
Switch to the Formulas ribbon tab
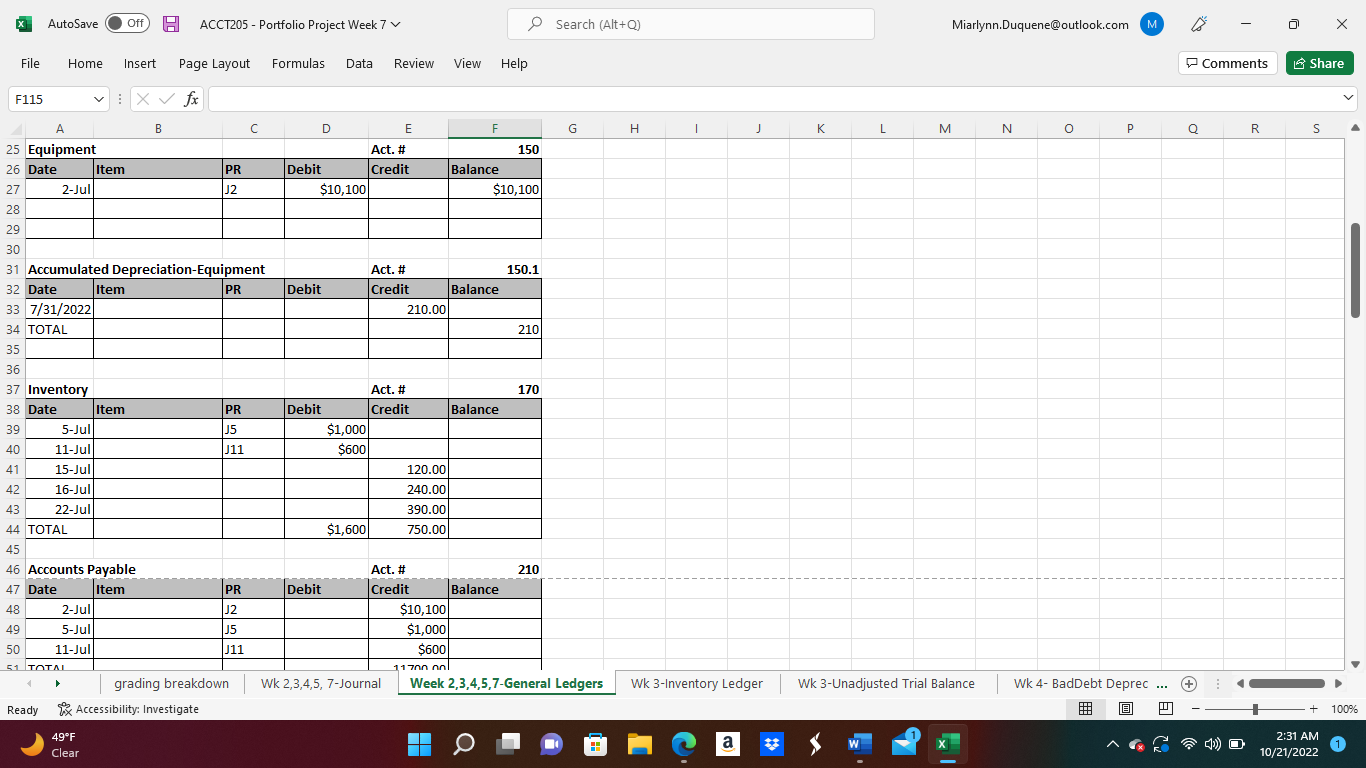298,63
